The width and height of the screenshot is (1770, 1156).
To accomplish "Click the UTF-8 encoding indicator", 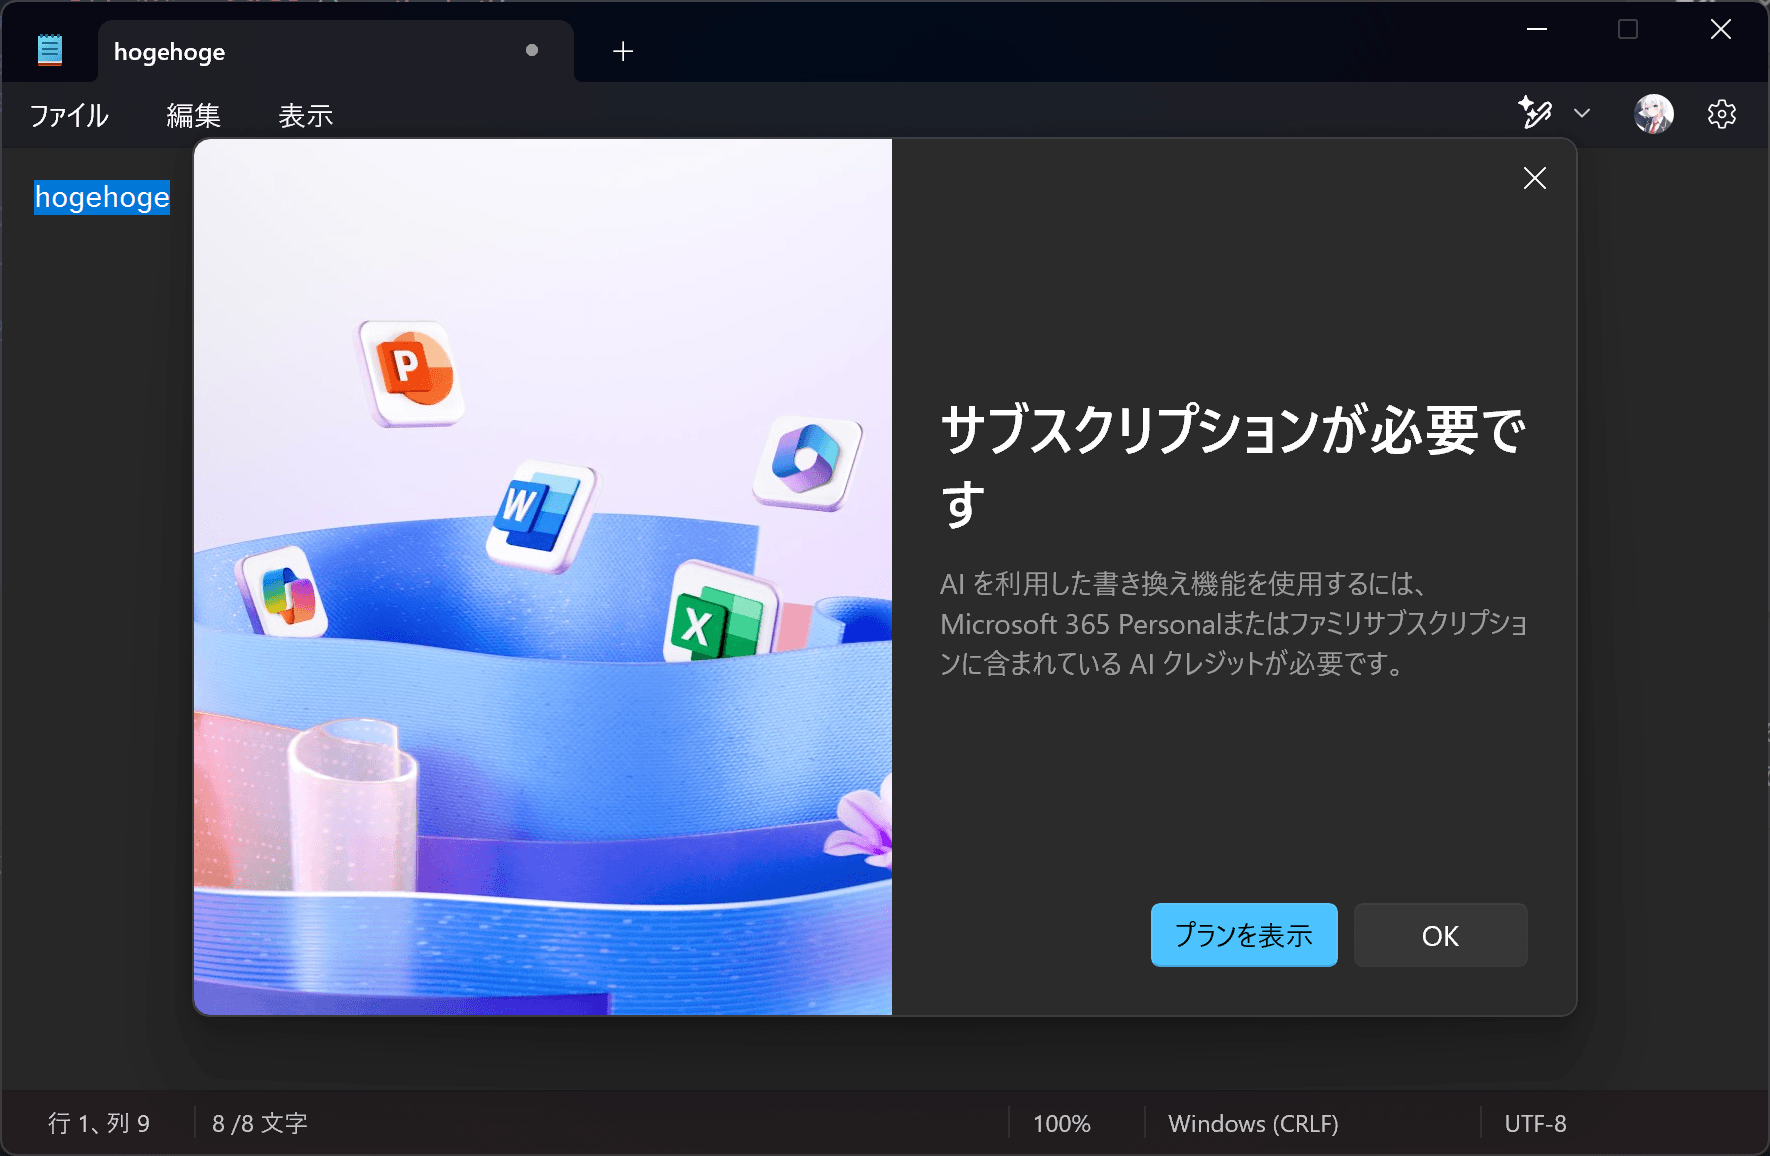I will (1536, 1123).
